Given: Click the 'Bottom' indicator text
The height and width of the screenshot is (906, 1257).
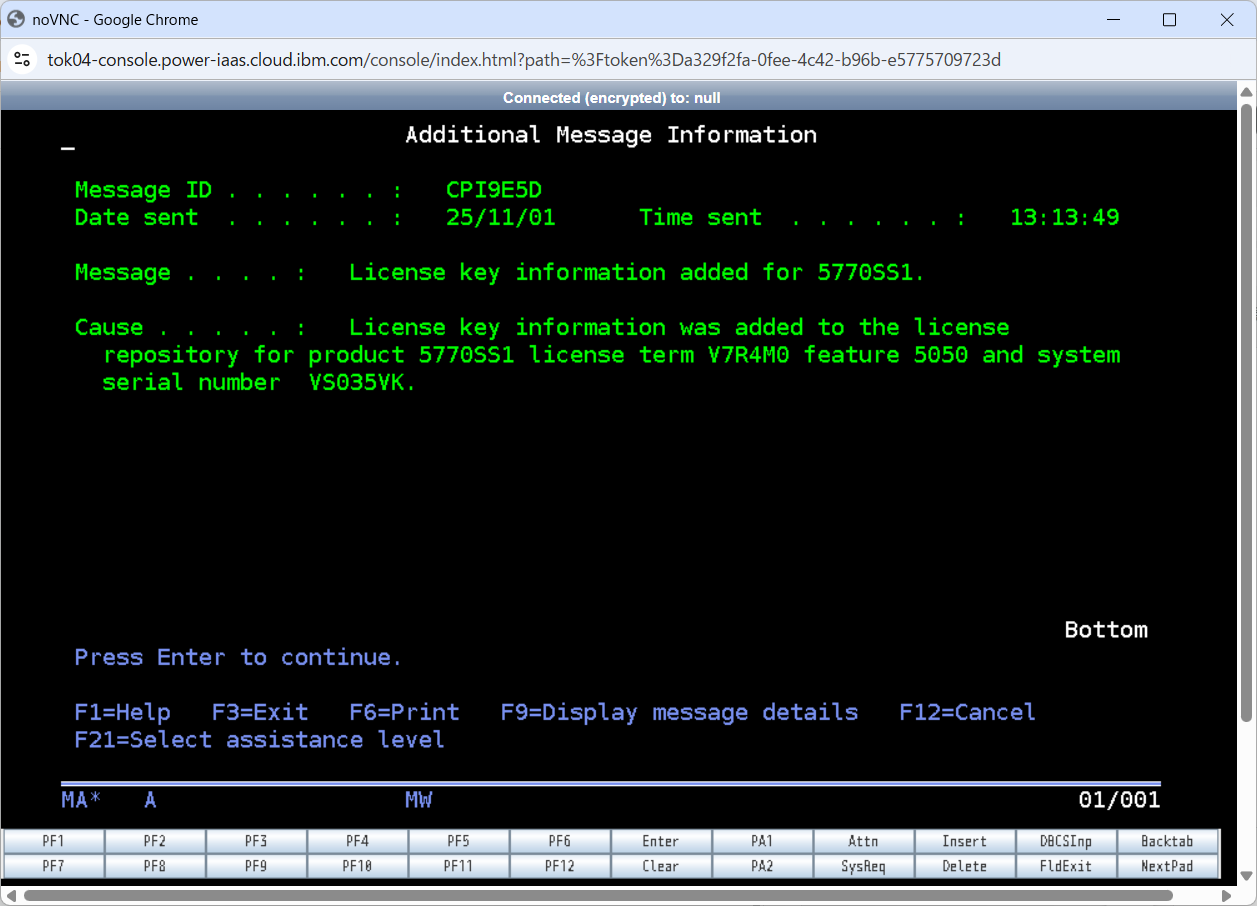Looking at the screenshot, I should pos(1106,630).
